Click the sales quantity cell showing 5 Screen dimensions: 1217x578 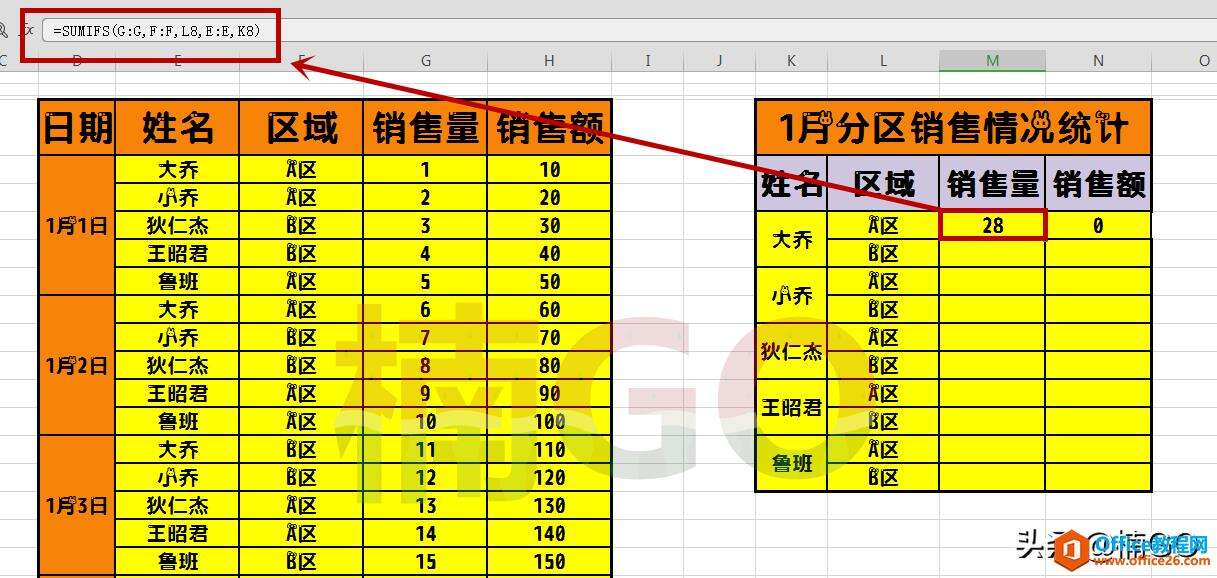click(426, 281)
